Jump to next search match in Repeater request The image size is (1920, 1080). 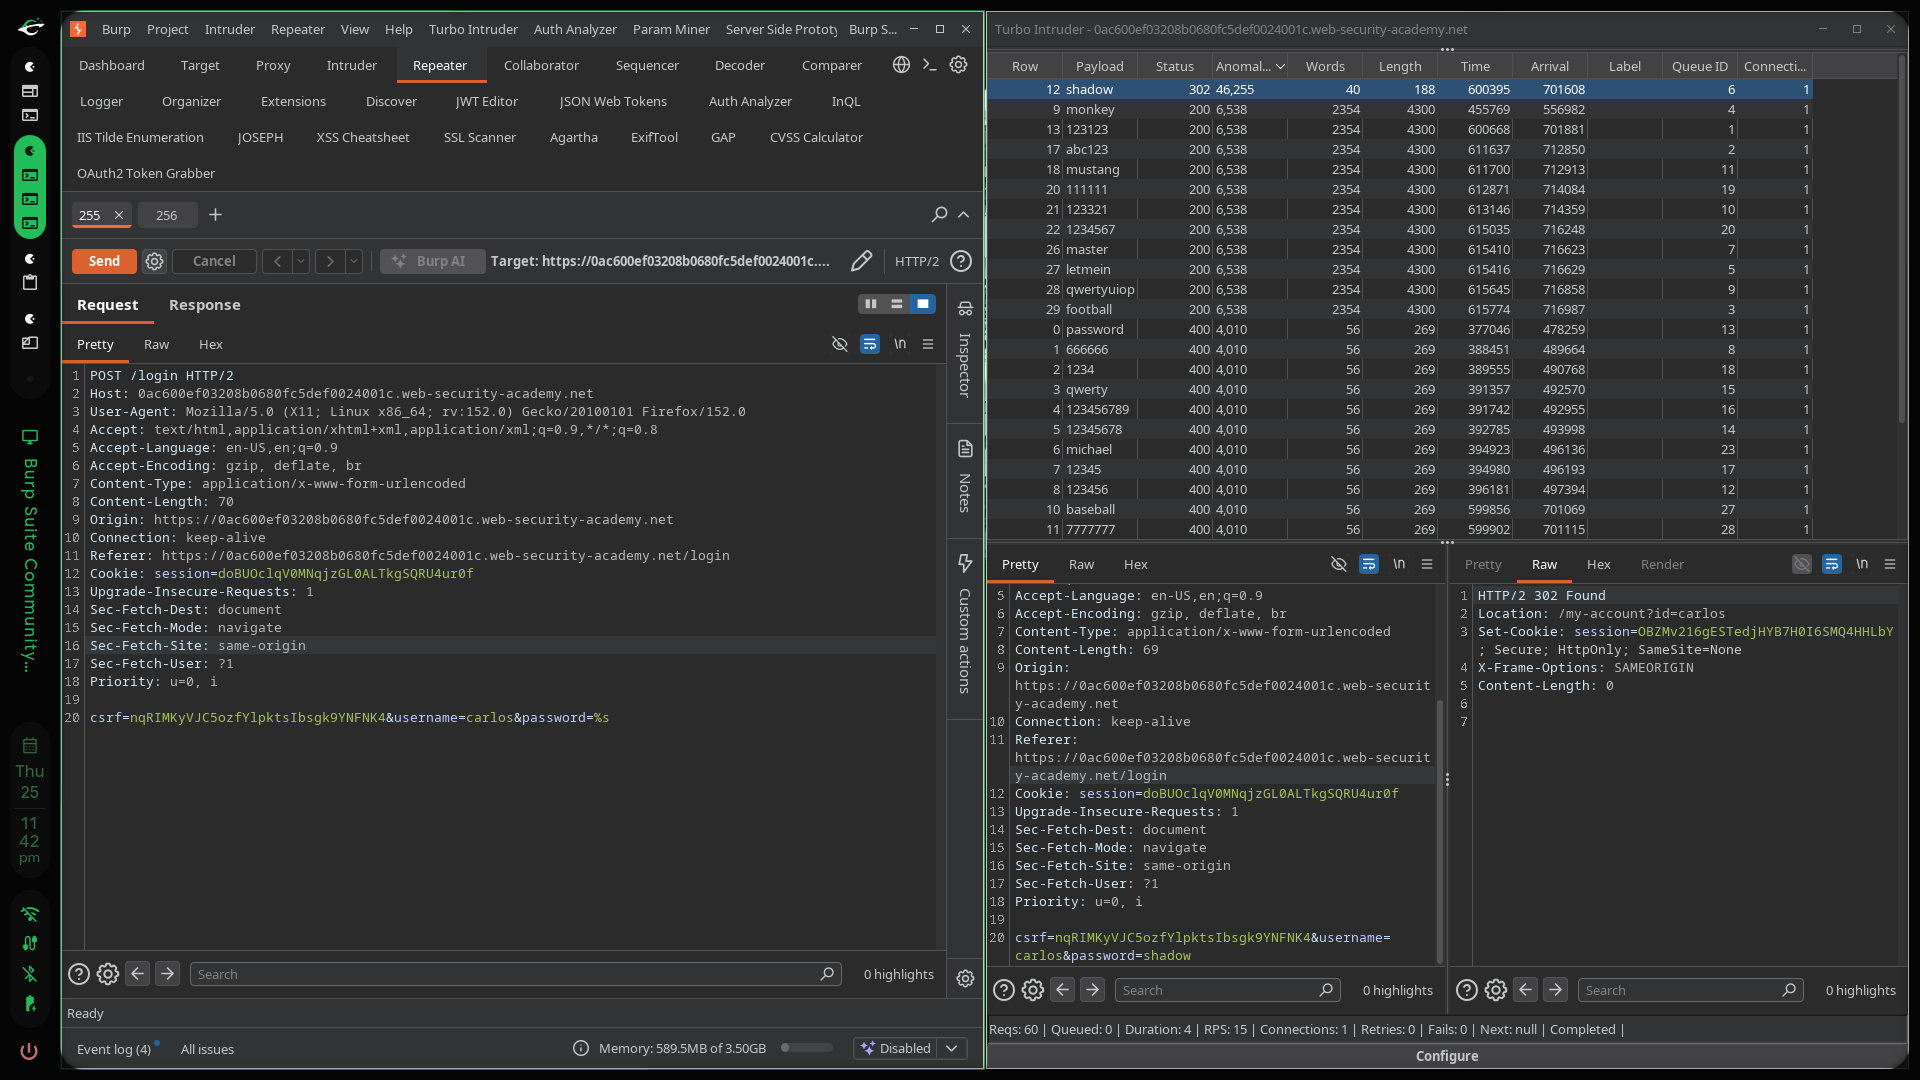[x=168, y=974]
